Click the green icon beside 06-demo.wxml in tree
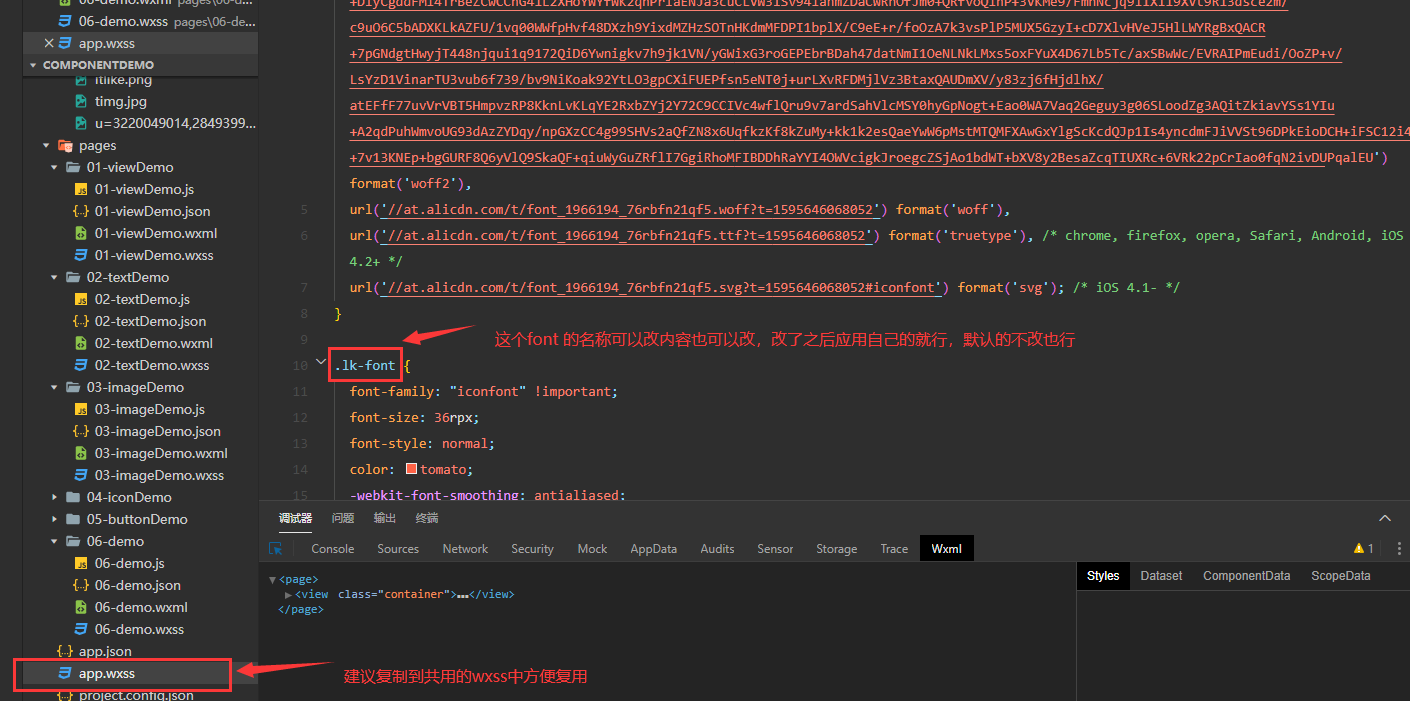 (82, 607)
